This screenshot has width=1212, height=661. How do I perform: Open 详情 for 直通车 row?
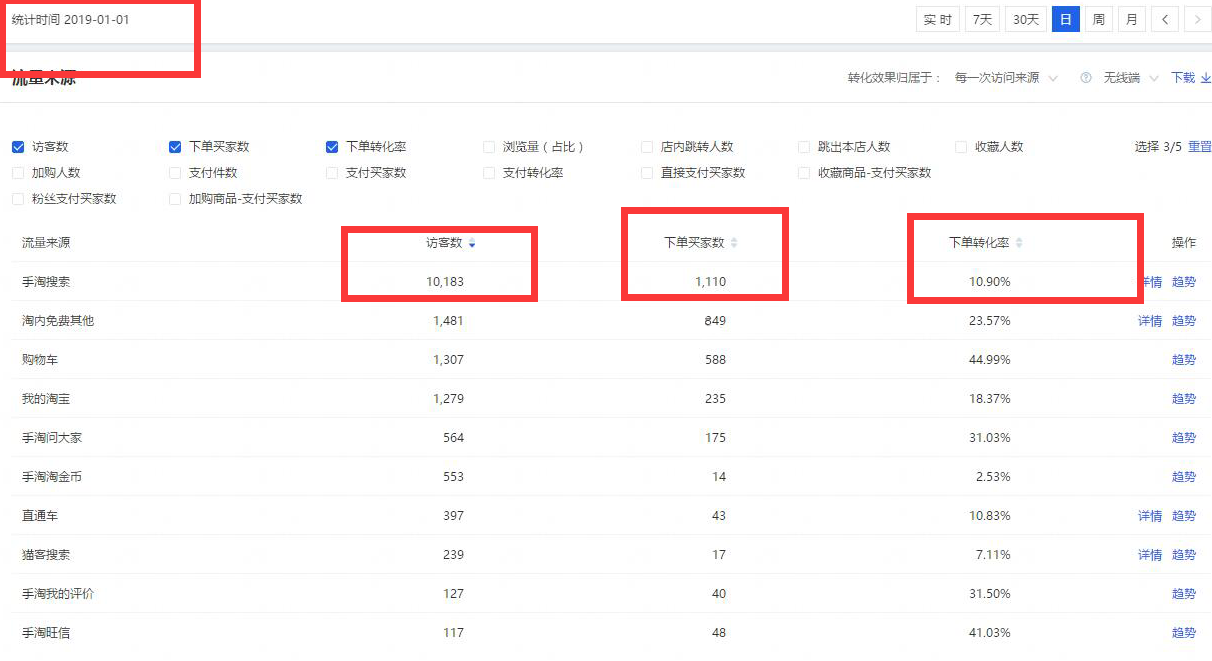pos(1150,516)
